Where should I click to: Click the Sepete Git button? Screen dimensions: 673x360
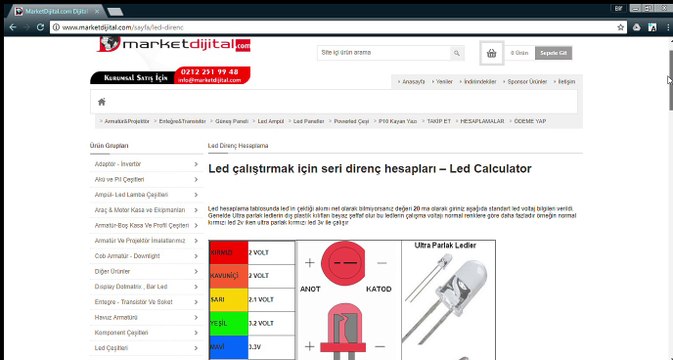[553, 53]
